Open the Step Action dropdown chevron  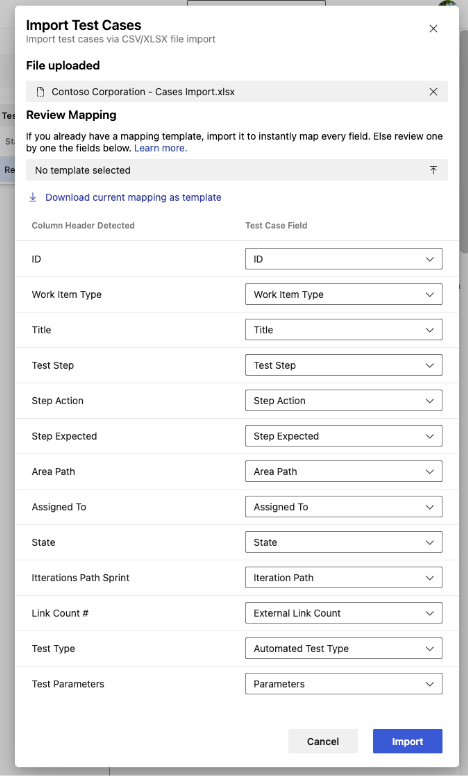pos(429,401)
